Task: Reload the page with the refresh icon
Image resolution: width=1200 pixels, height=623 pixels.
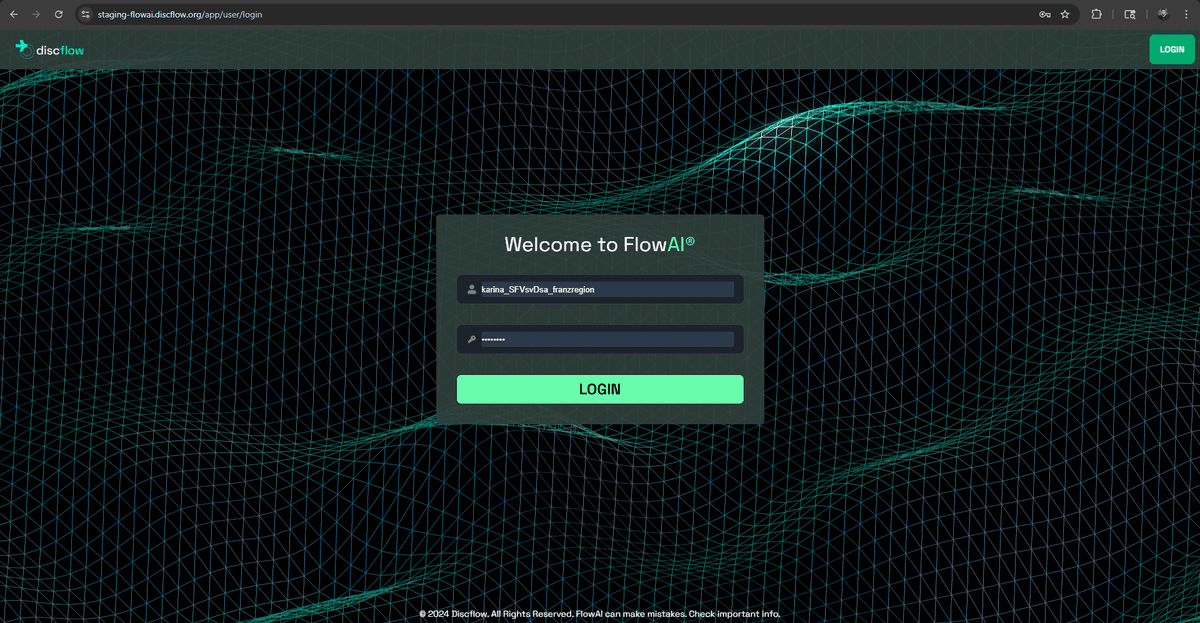Action: tap(59, 14)
